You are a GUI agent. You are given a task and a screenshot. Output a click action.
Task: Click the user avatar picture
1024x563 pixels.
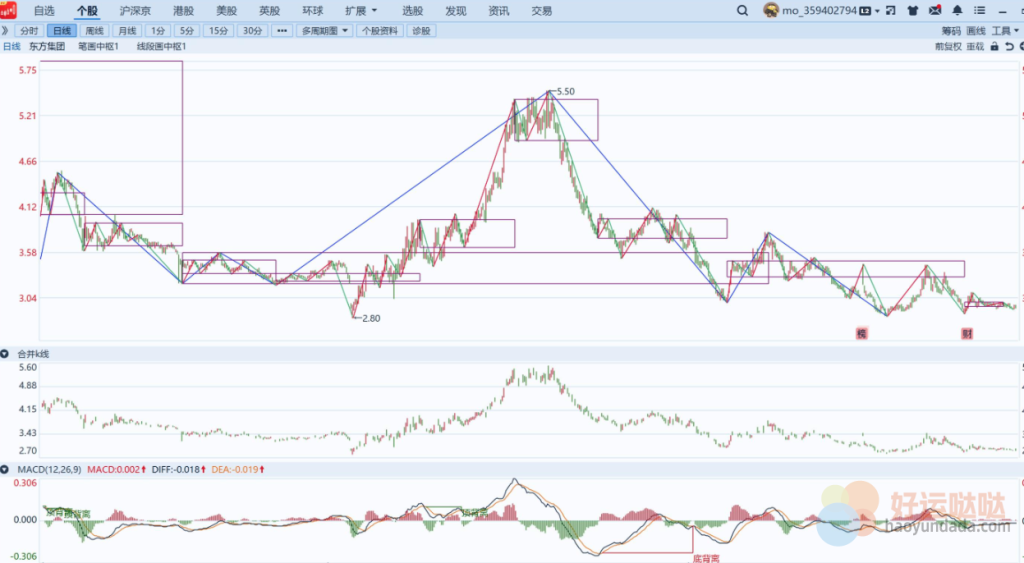coord(771,10)
